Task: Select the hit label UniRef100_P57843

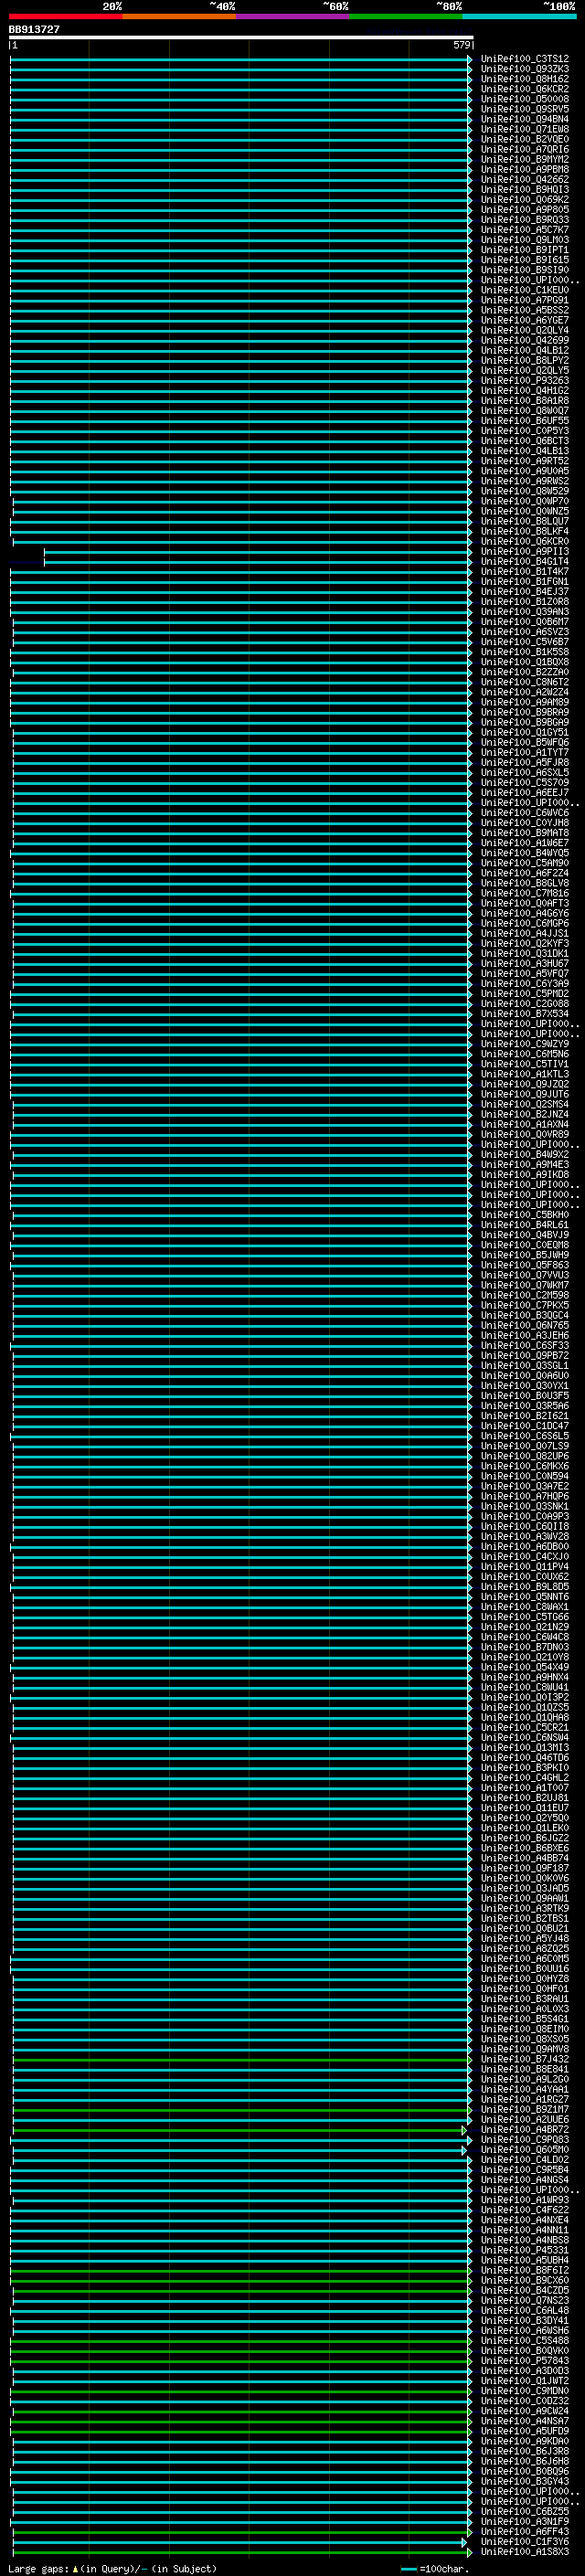Action: coord(524,2360)
